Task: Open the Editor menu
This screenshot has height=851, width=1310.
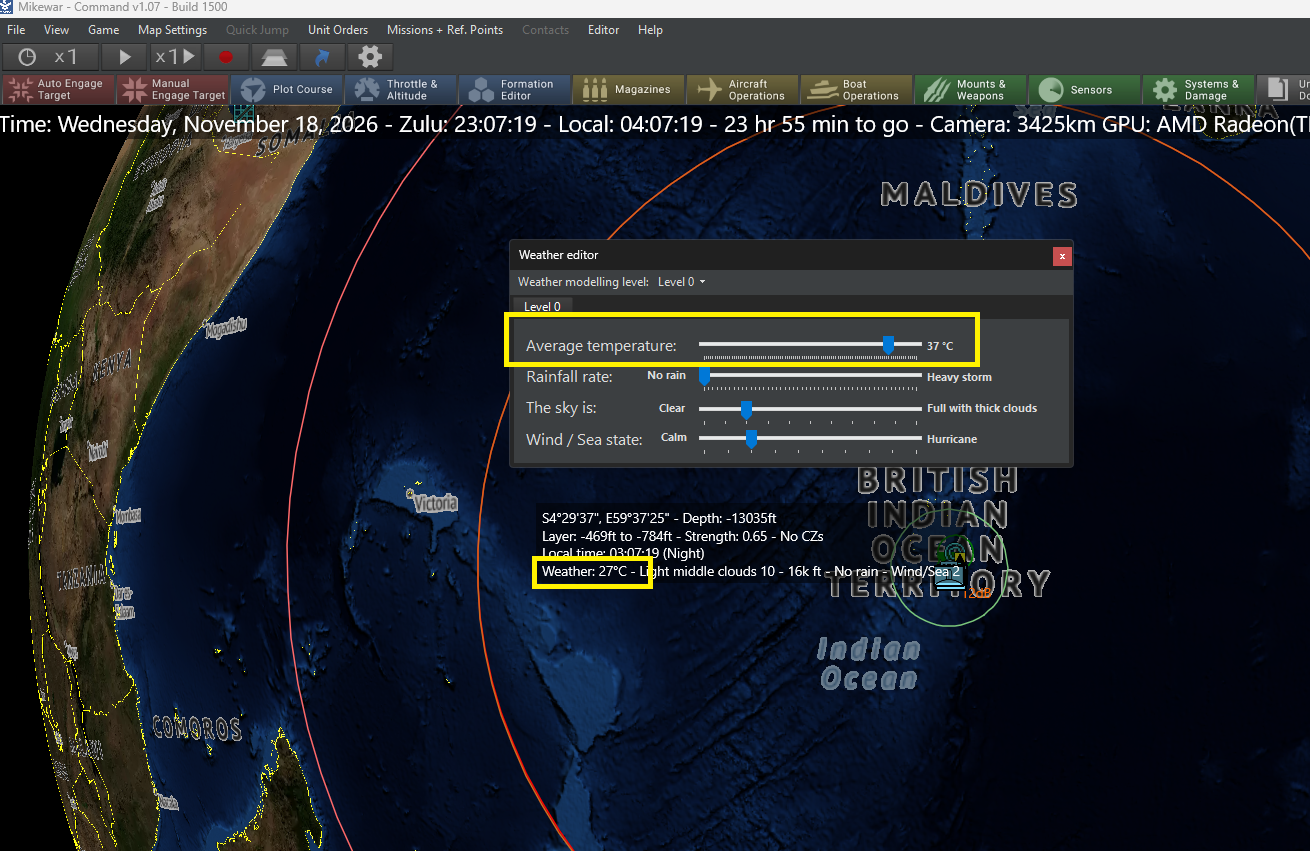Action: point(604,30)
